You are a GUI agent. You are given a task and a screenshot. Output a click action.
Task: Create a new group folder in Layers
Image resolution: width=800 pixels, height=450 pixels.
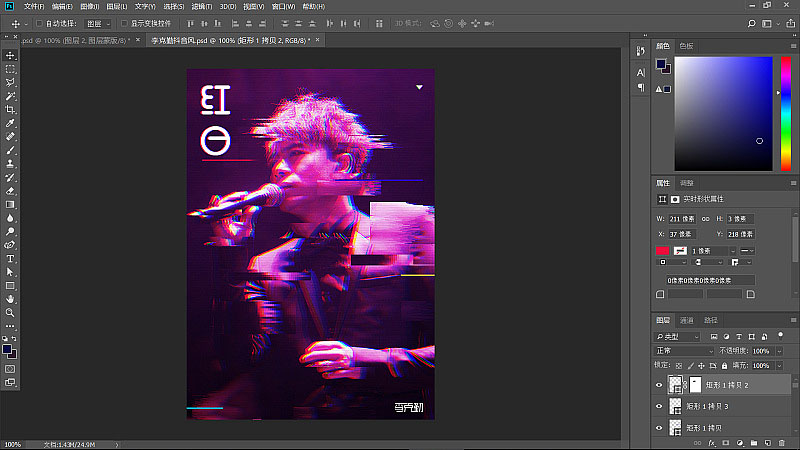coord(754,443)
